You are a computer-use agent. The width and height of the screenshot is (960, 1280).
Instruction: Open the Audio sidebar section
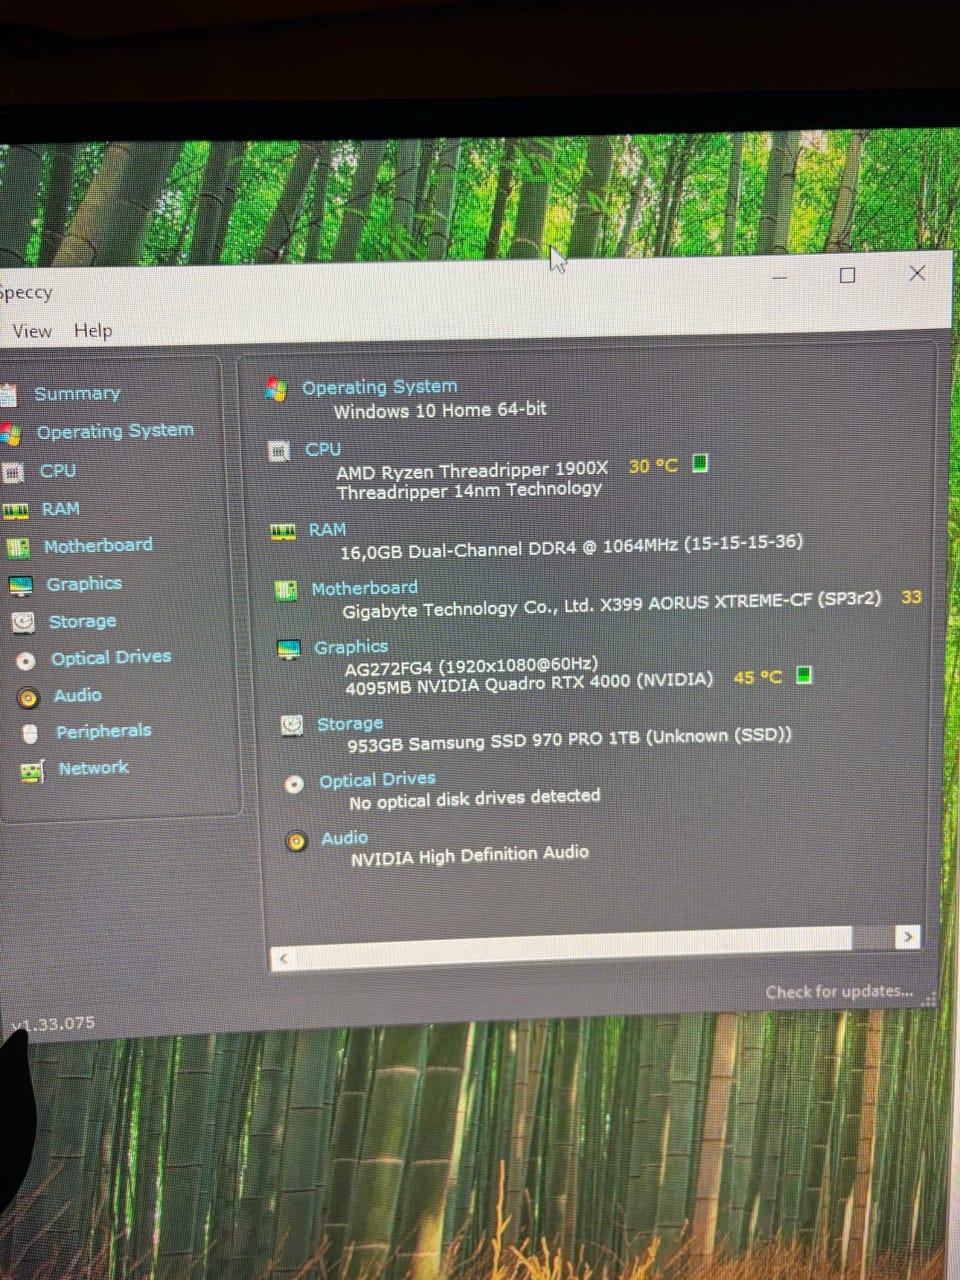click(78, 695)
